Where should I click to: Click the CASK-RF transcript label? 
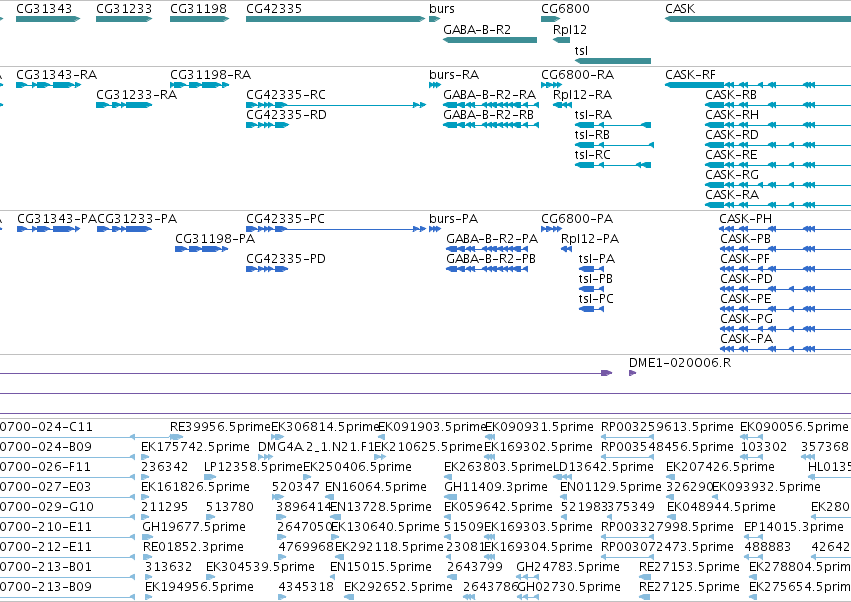pyautogui.click(x=690, y=75)
